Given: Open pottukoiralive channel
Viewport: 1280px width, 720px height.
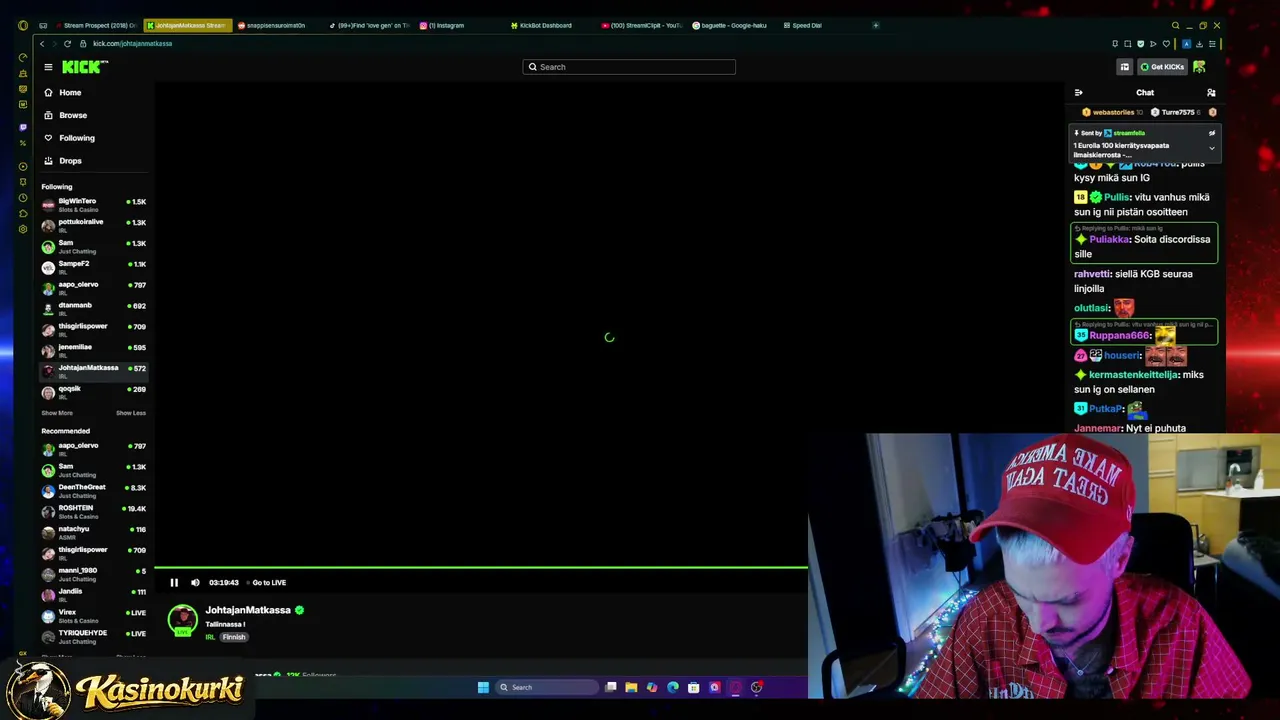Looking at the screenshot, I should point(94,225).
